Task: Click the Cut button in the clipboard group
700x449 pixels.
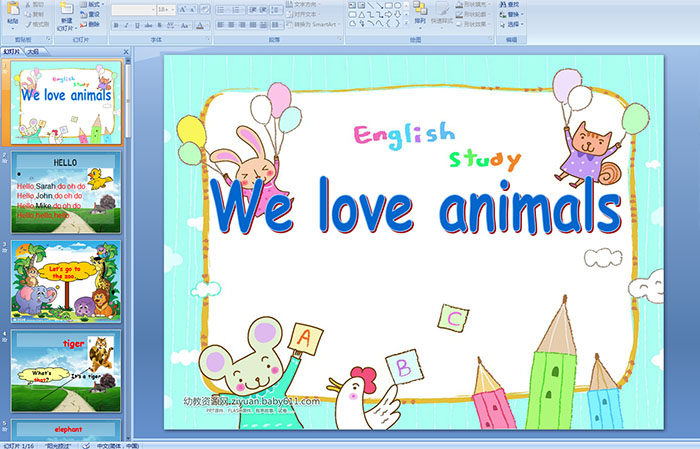Action: [x=35, y=4]
